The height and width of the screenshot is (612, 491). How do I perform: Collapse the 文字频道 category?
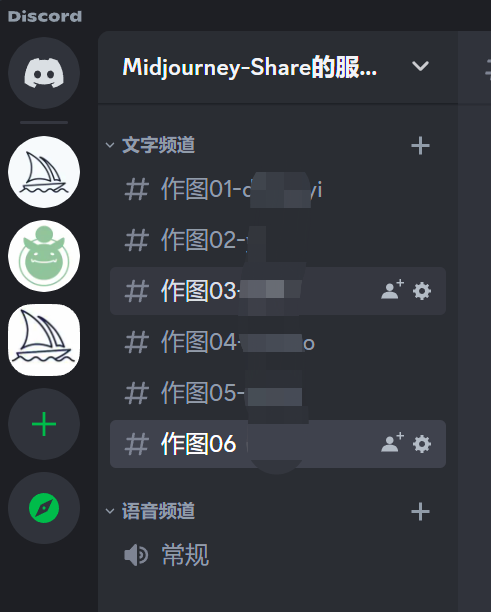(x=151, y=145)
